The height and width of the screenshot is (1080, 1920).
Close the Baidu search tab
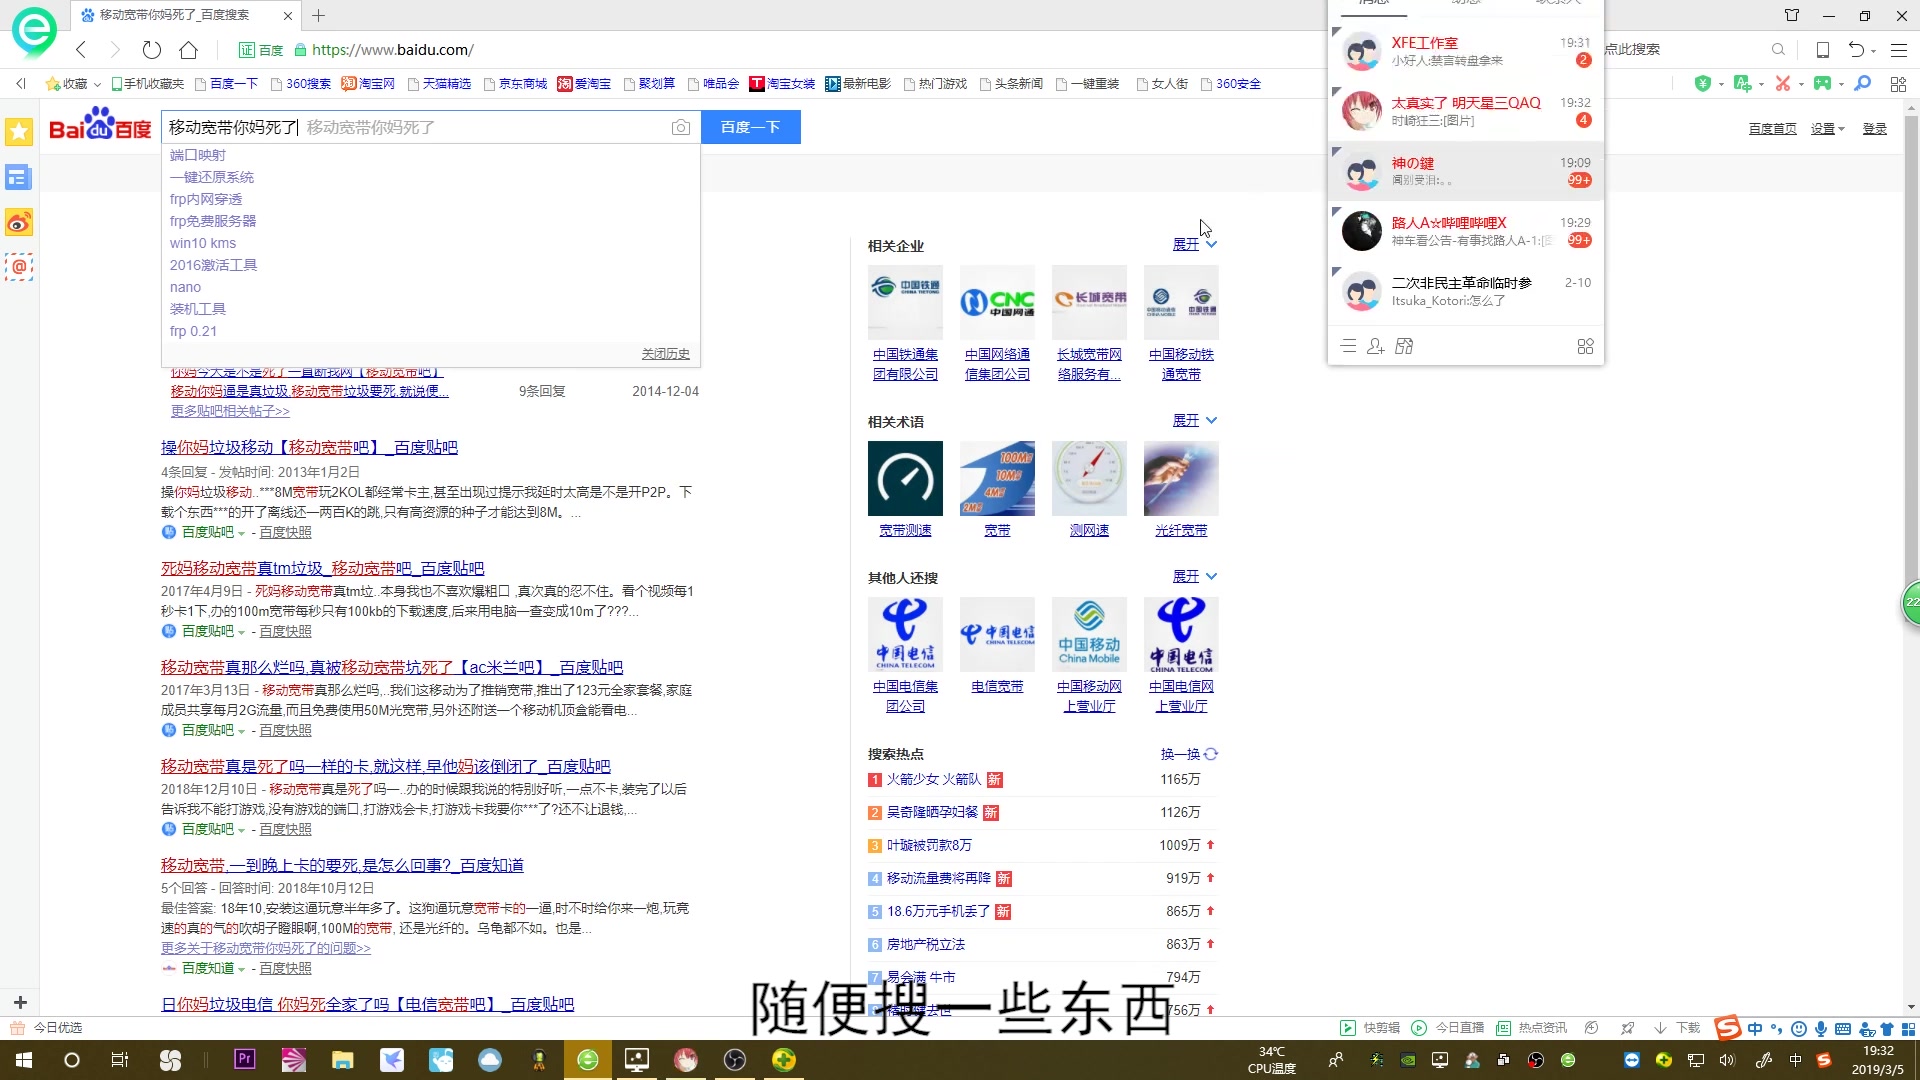coord(288,15)
